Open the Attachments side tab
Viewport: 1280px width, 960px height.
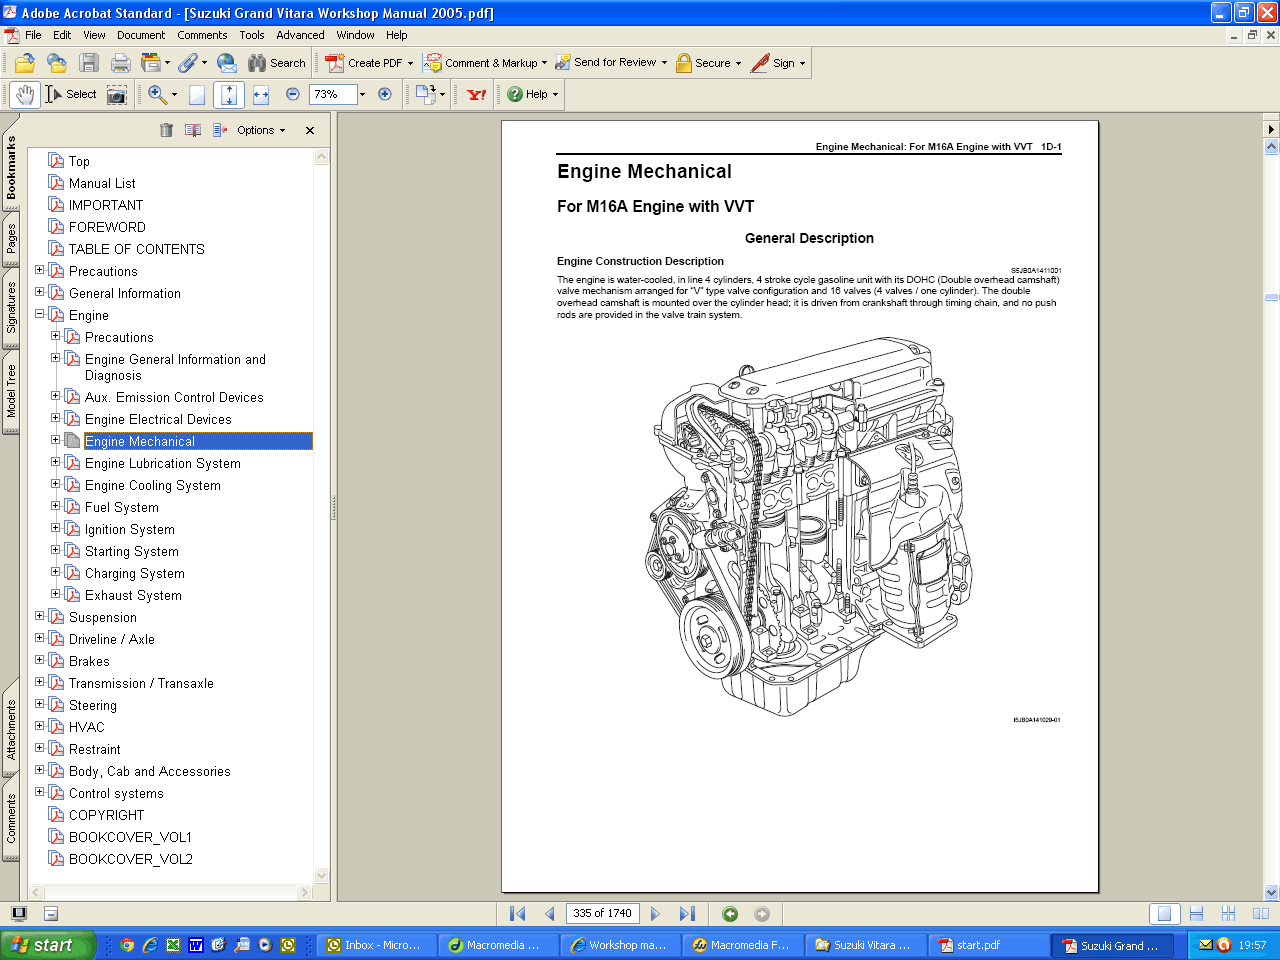point(11,729)
